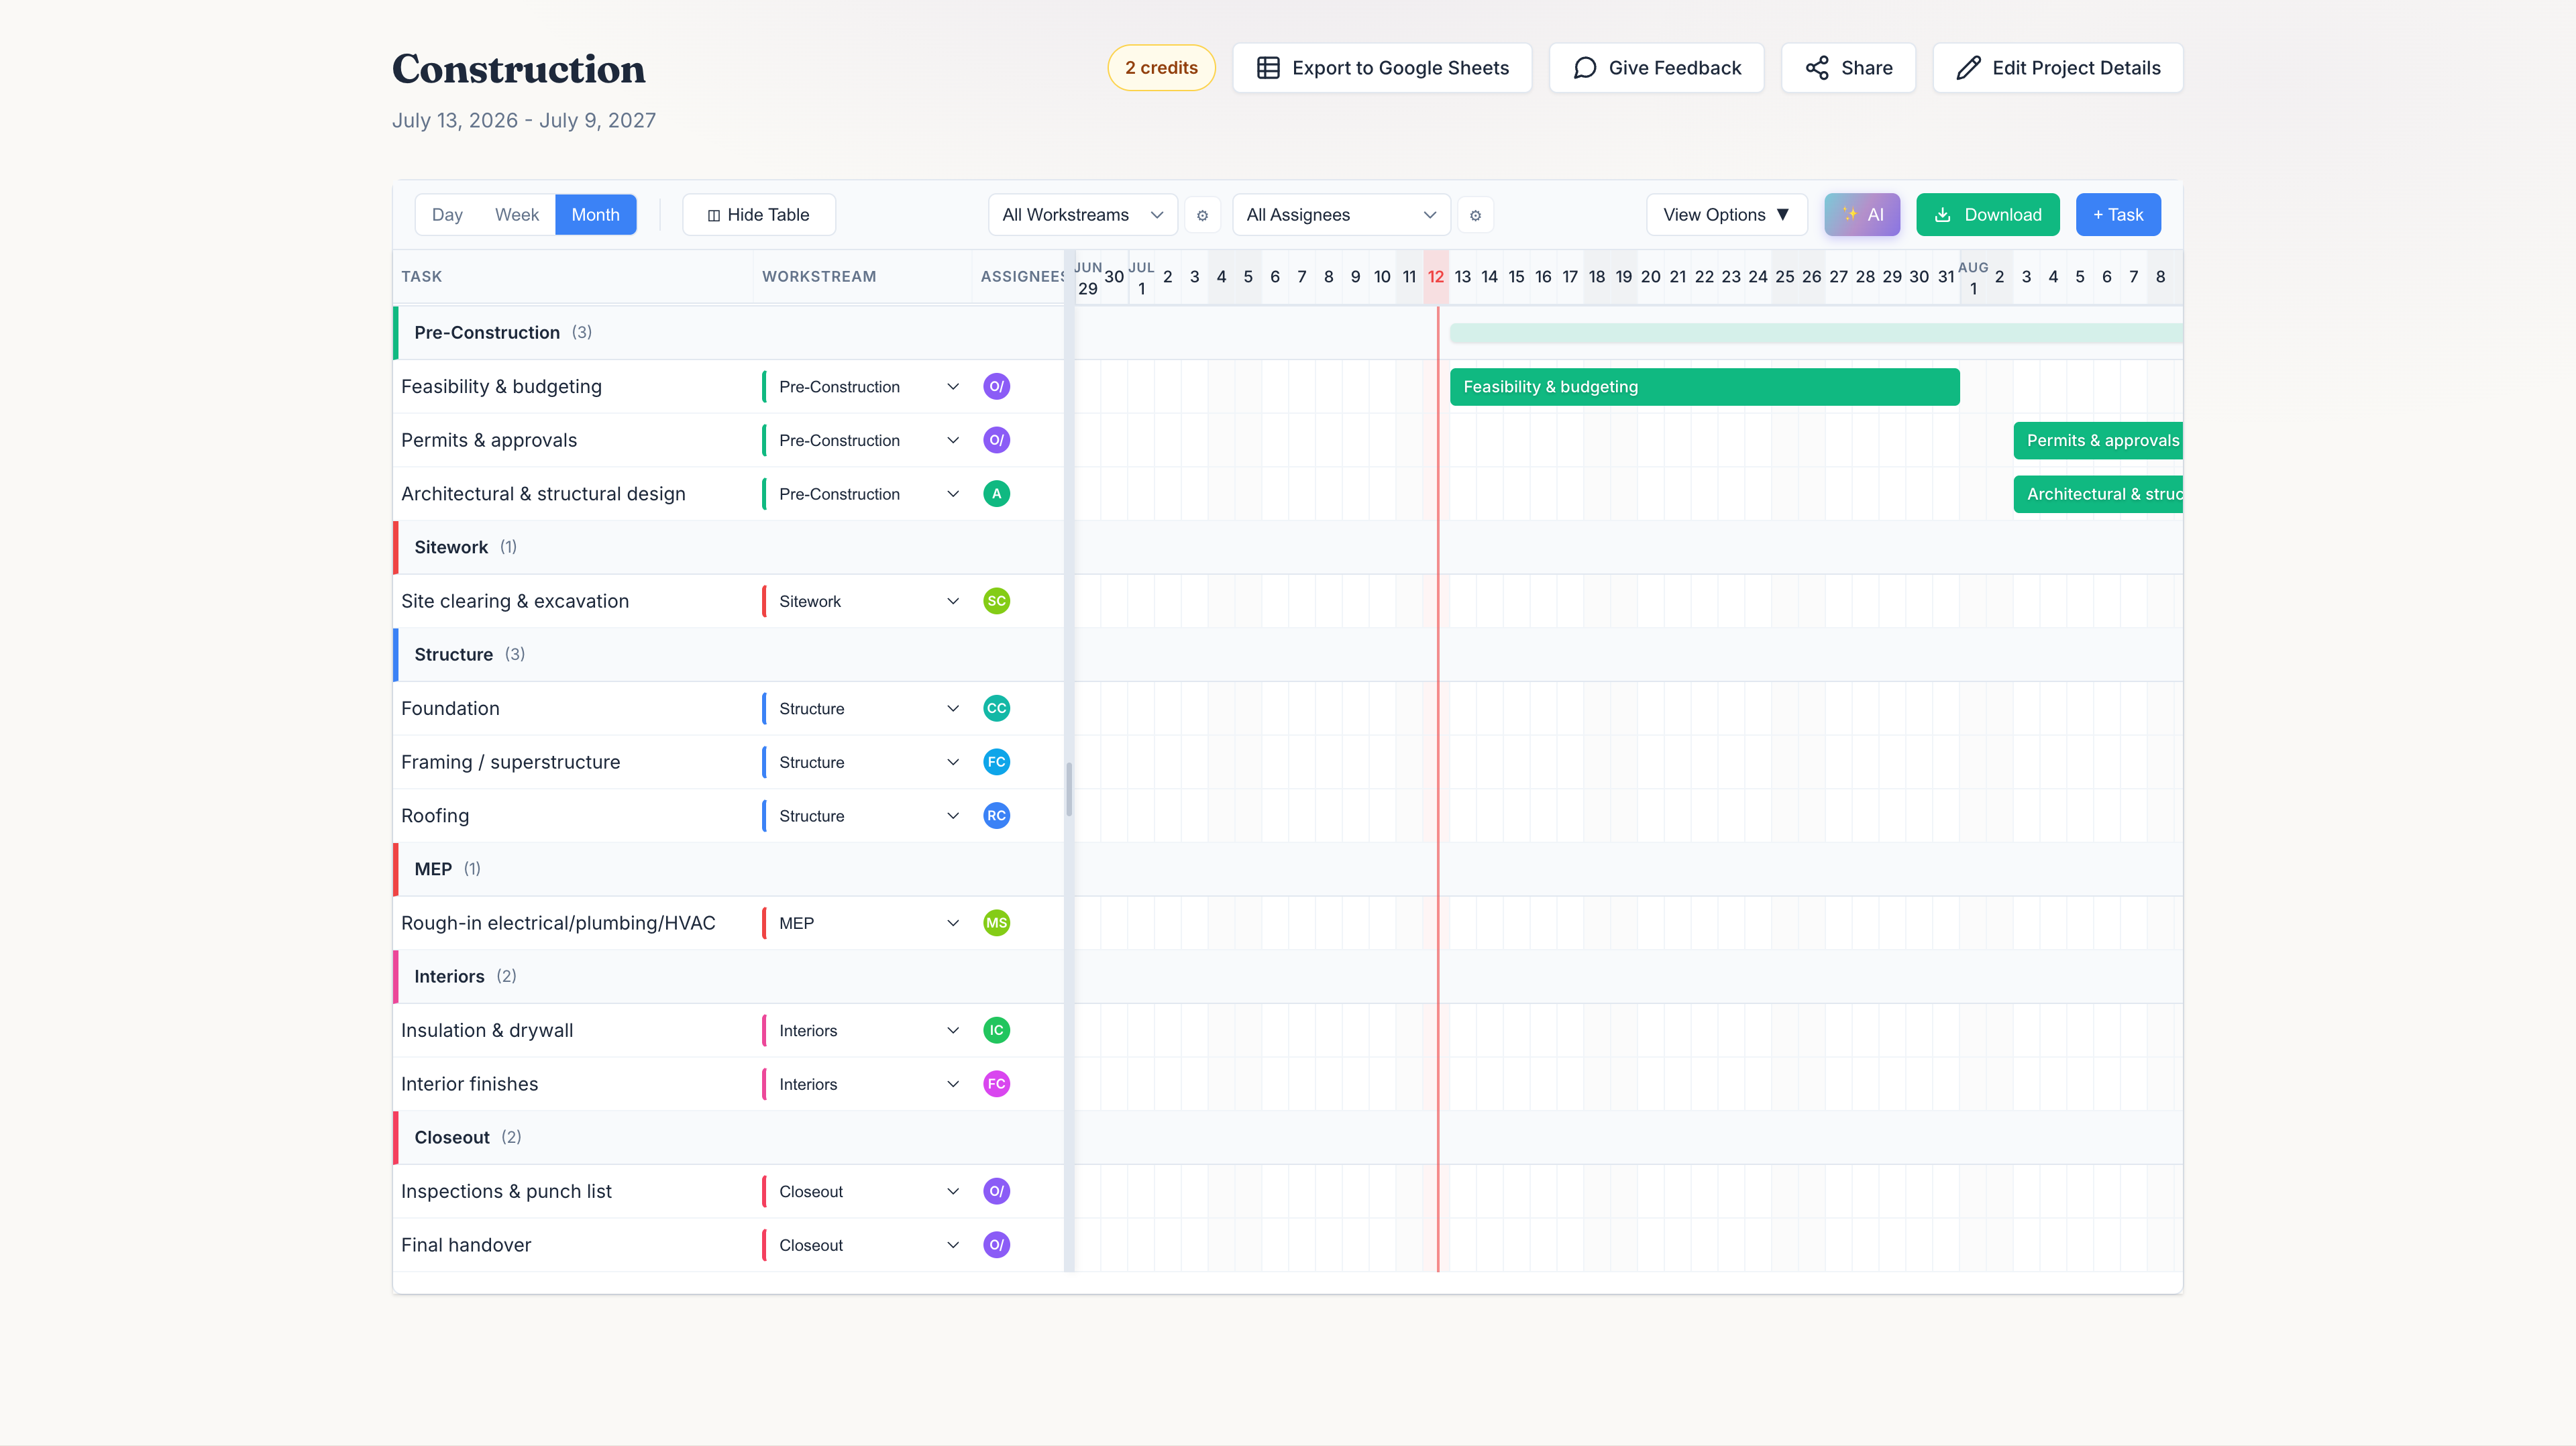The image size is (2576, 1446).
Task: Click the table divider scrollbar handle
Action: pyautogui.click(x=1069, y=789)
